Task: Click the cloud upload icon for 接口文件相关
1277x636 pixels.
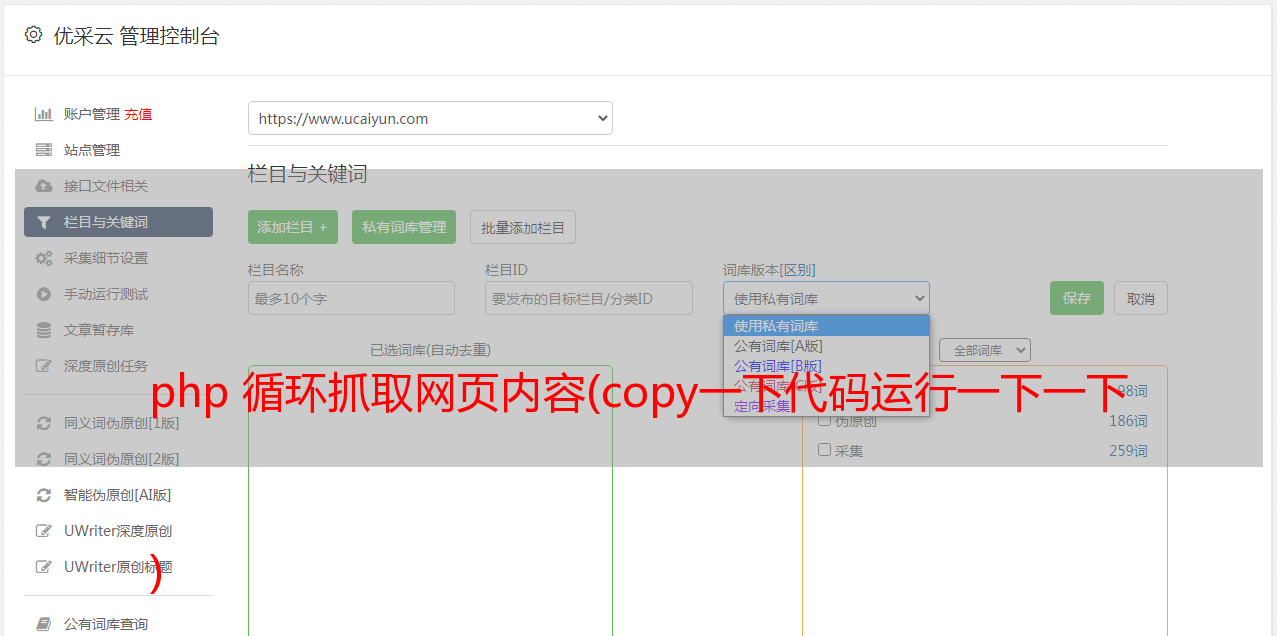Action: (44, 186)
